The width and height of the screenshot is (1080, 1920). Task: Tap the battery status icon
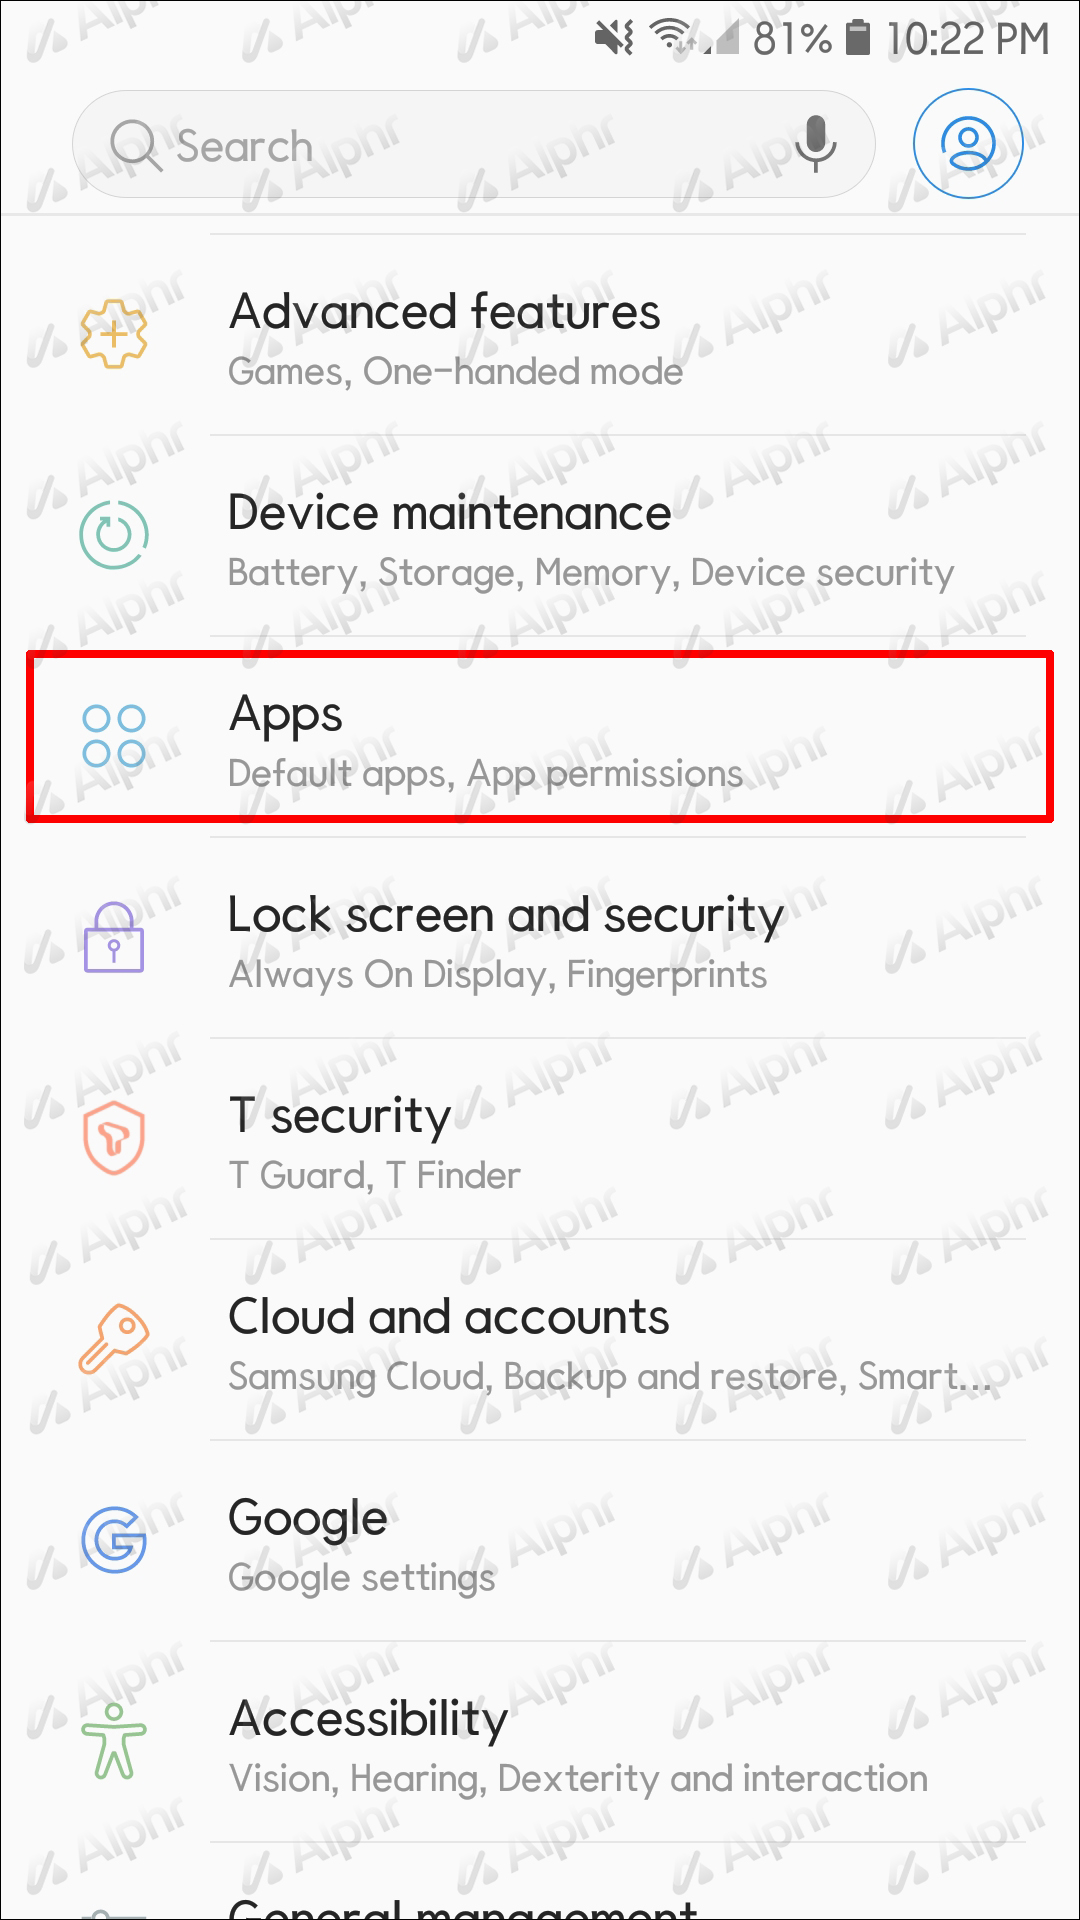pyautogui.click(x=858, y=38)
